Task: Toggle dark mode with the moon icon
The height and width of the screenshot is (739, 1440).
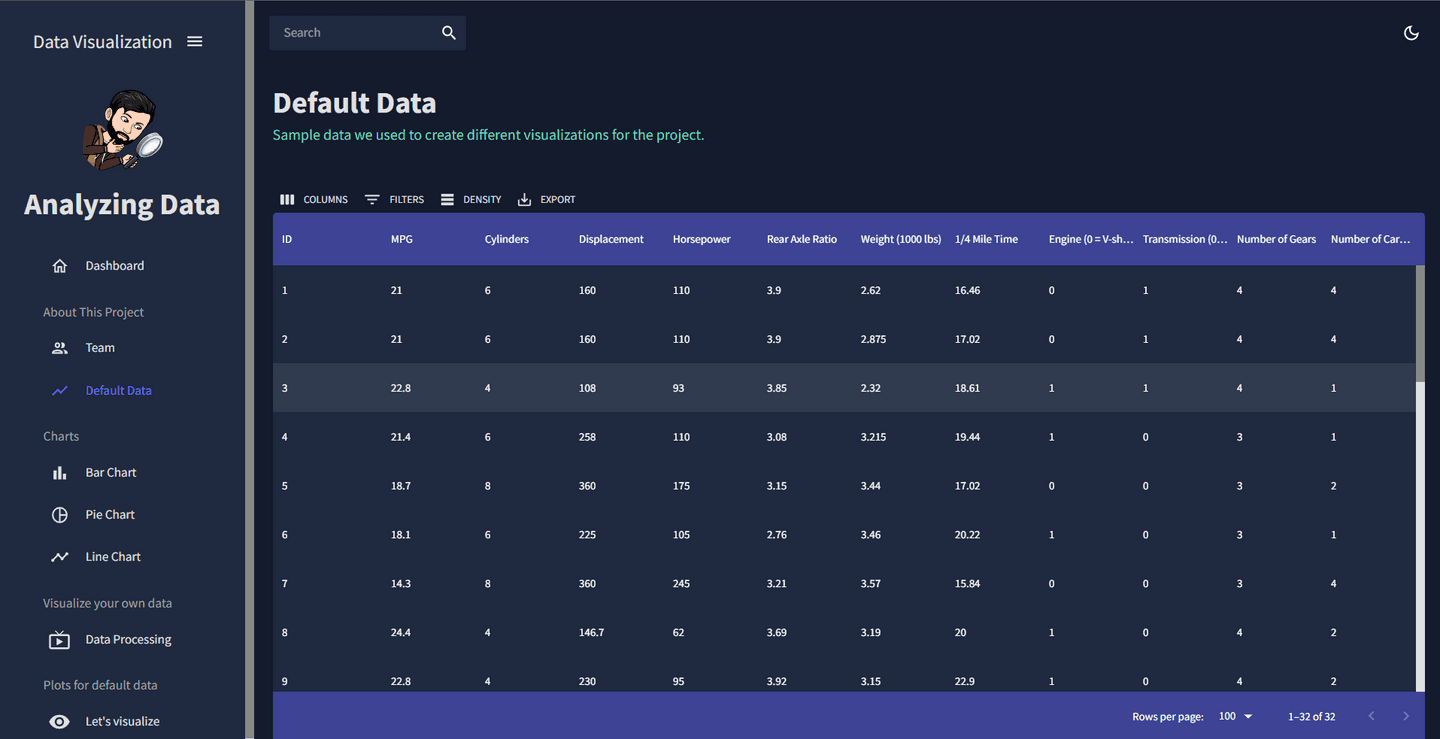Action: 1411,33
